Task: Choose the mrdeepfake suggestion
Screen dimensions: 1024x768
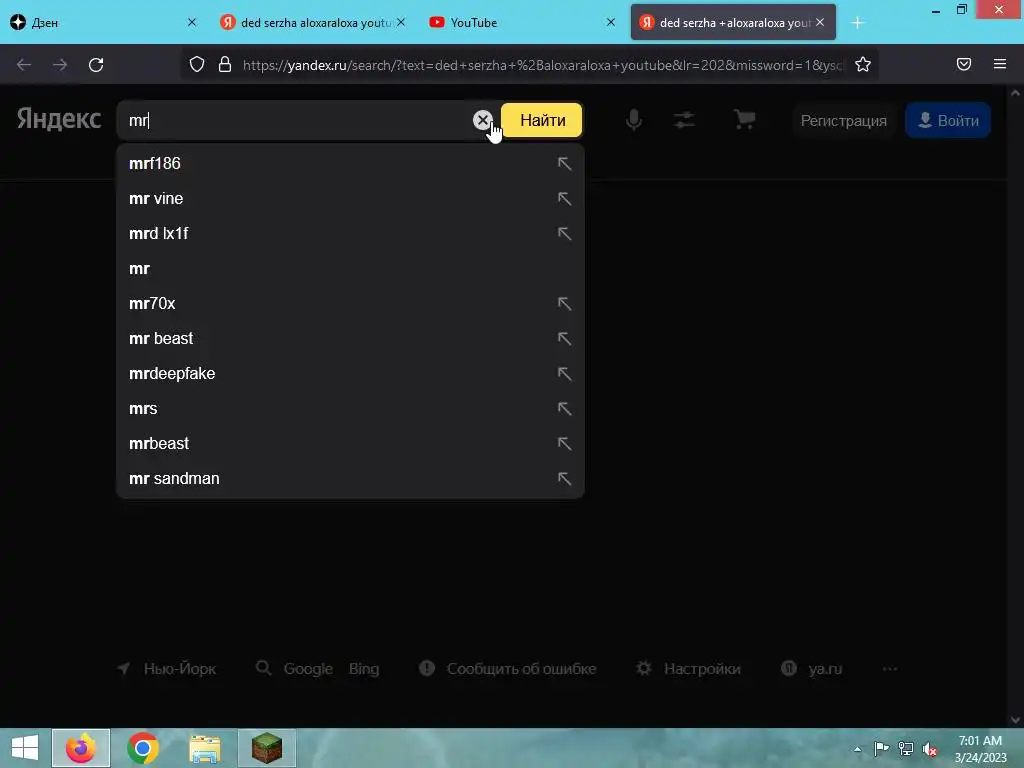Action: point(350,374)
